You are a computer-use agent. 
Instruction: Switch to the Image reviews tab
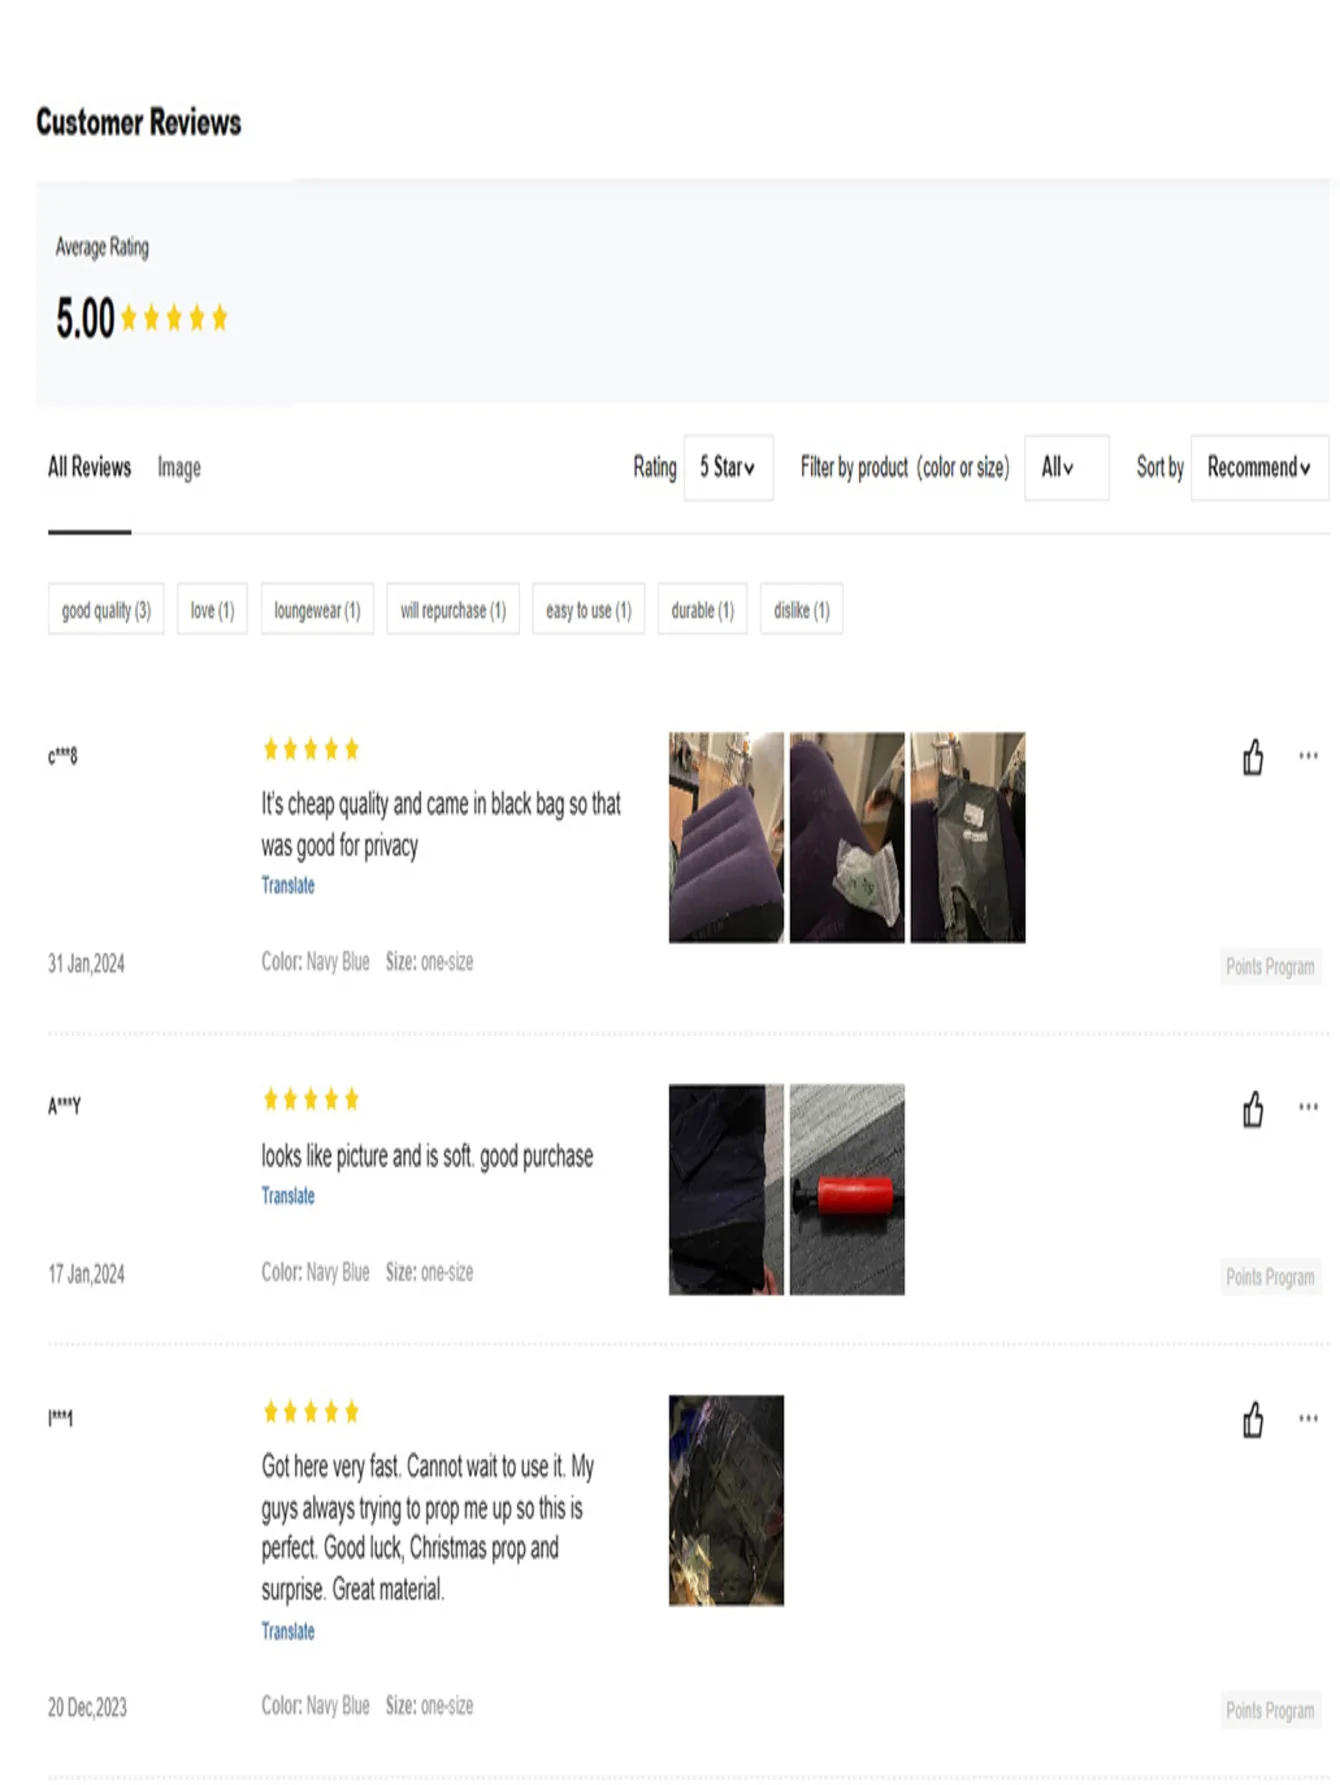pos(179,468)
